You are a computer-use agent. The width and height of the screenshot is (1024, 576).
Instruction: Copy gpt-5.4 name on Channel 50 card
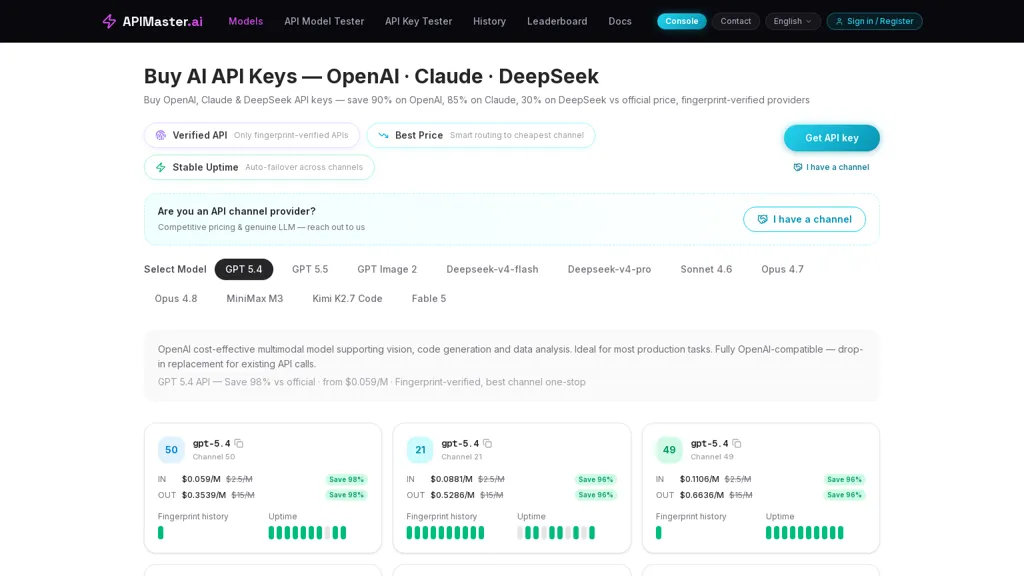click(x=239, y=443)
